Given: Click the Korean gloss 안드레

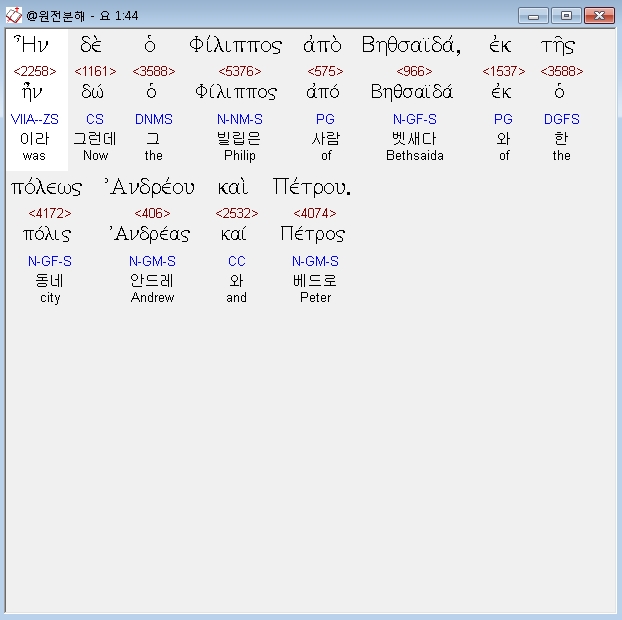Looking at the screenshot, I should [152, 280].
